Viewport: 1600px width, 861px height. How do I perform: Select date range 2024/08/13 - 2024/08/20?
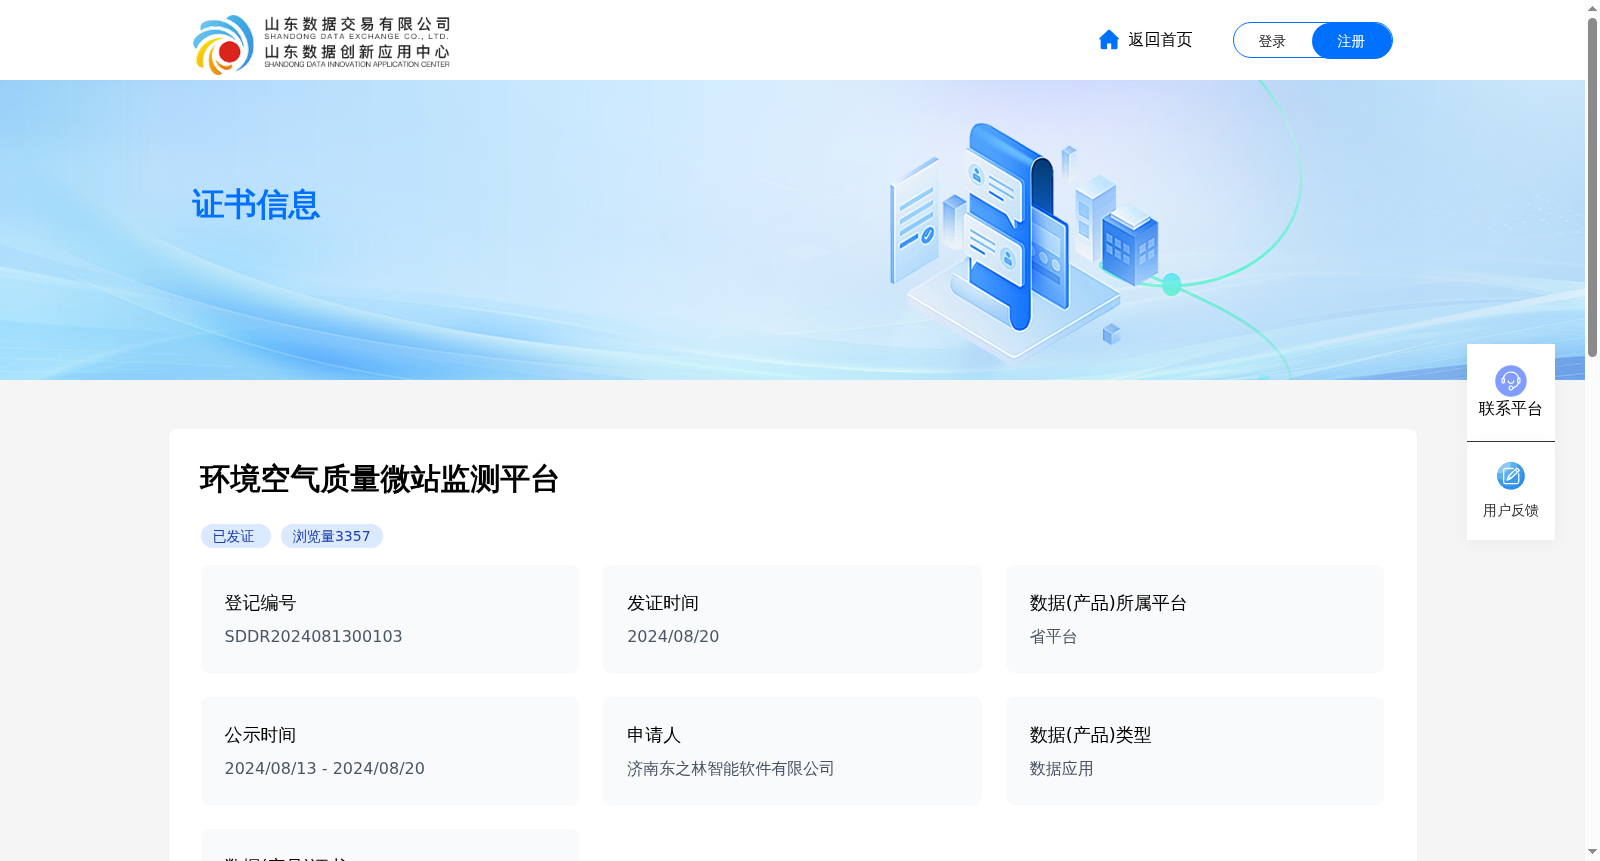click(x=324, y=769)
